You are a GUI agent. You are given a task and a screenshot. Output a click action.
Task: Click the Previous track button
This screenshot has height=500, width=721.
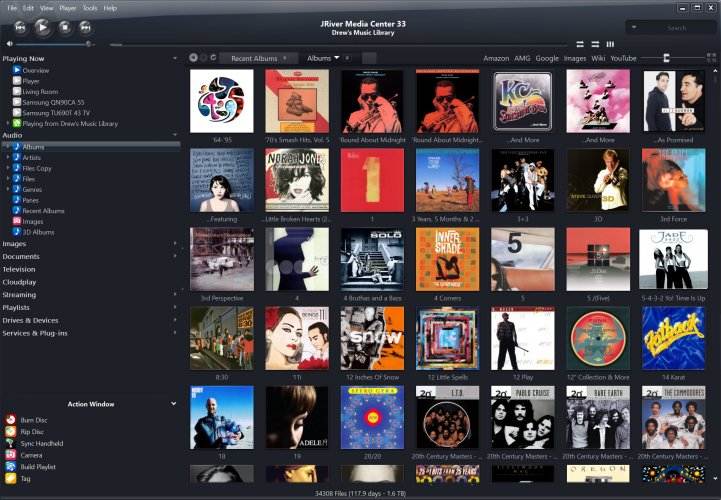click(20, 28)
